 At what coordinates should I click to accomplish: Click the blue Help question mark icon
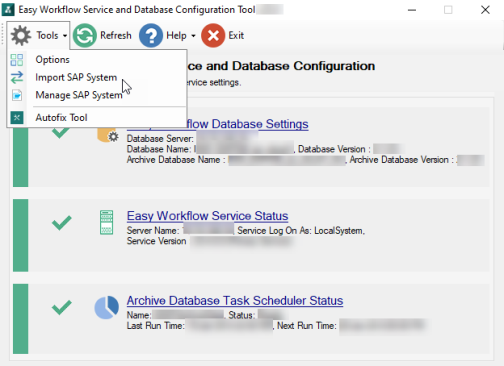click(151, 35)
